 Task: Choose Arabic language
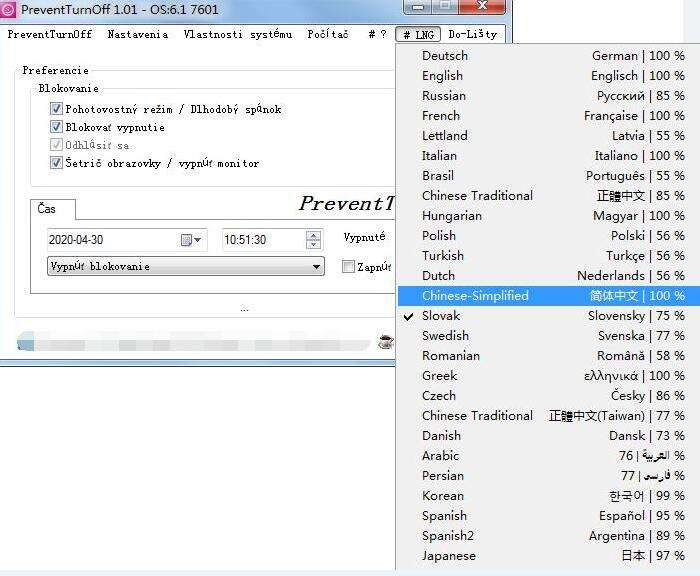(549, 456)
